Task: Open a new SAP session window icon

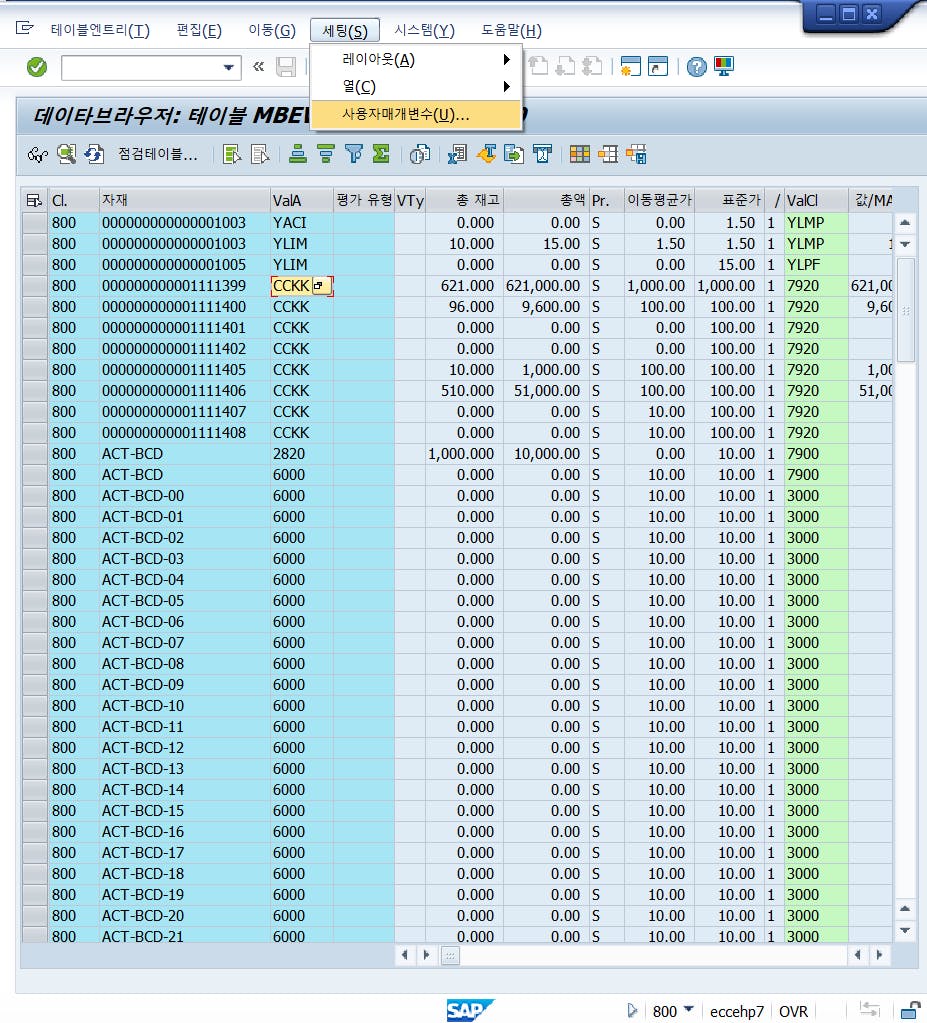Action: [x=631, y=67]
